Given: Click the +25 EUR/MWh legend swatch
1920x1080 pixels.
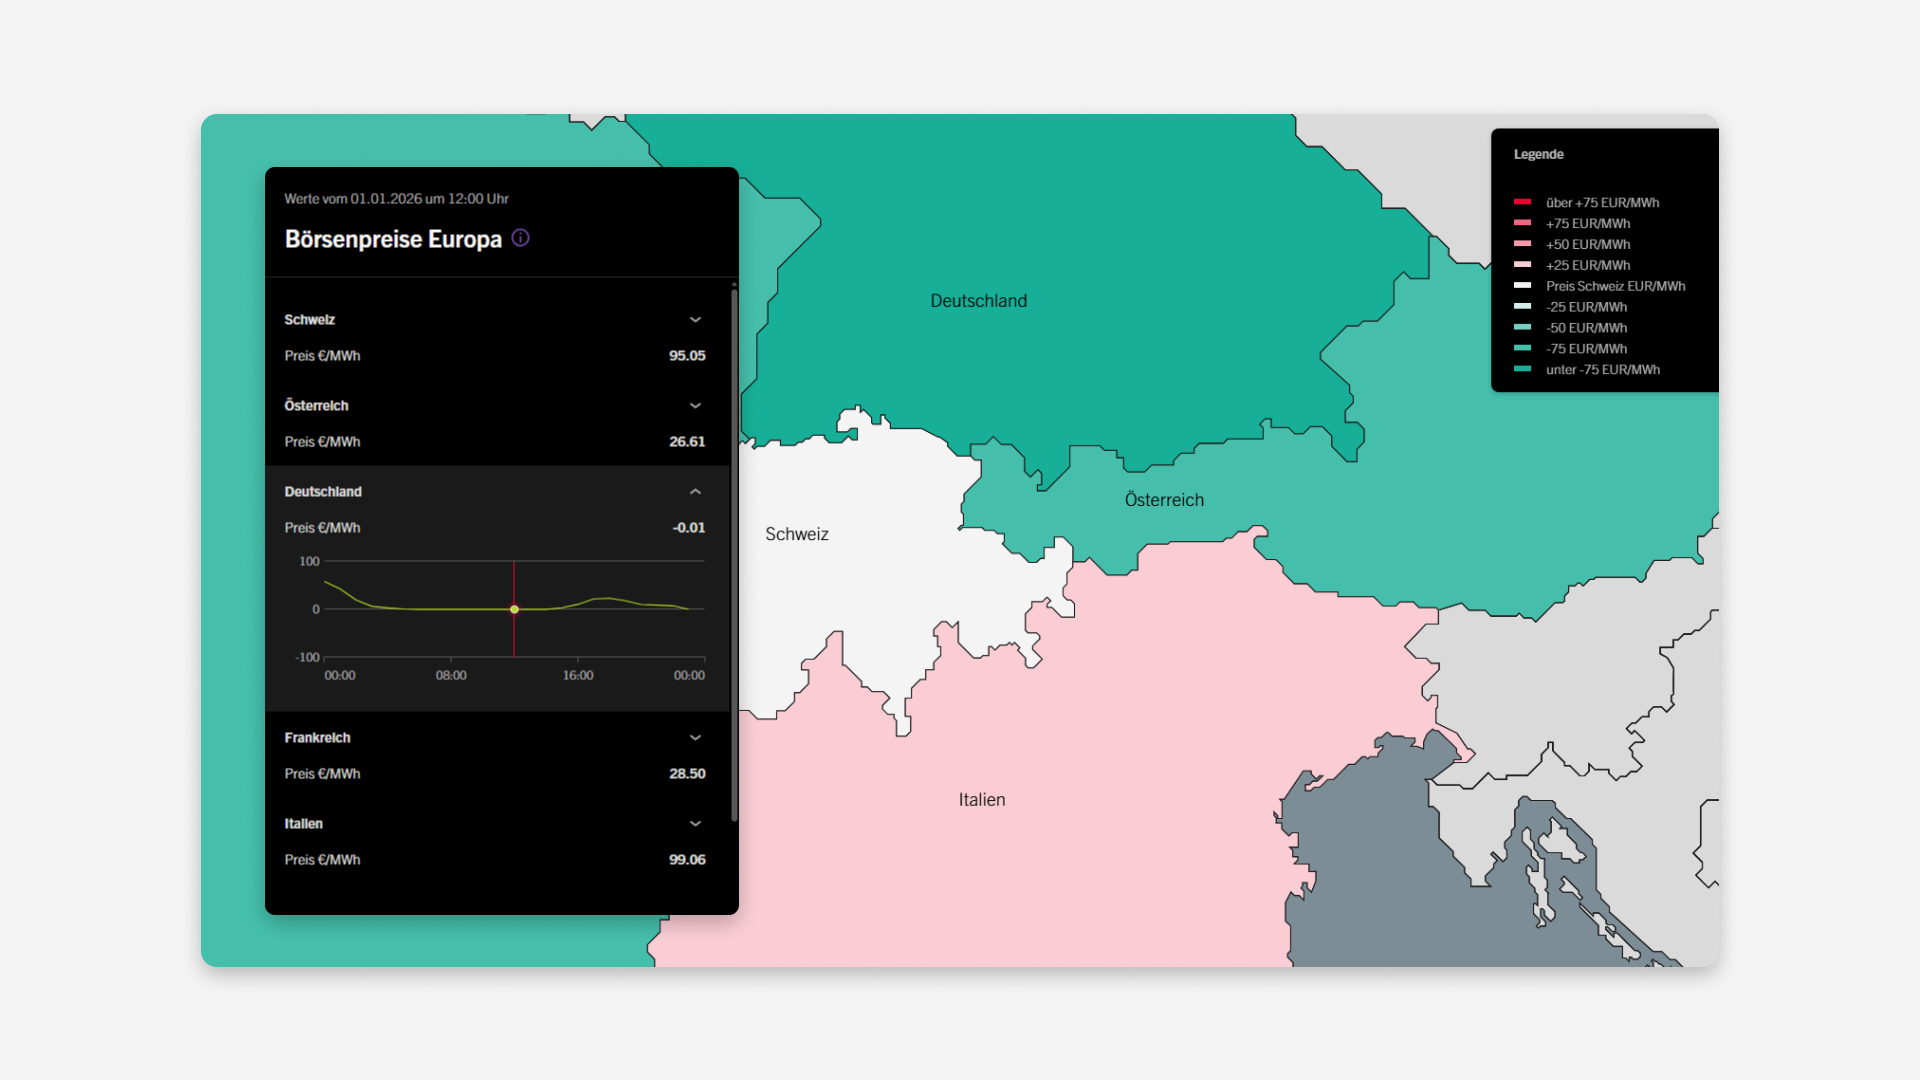Looking at the screenshot, I should 1522,265.
